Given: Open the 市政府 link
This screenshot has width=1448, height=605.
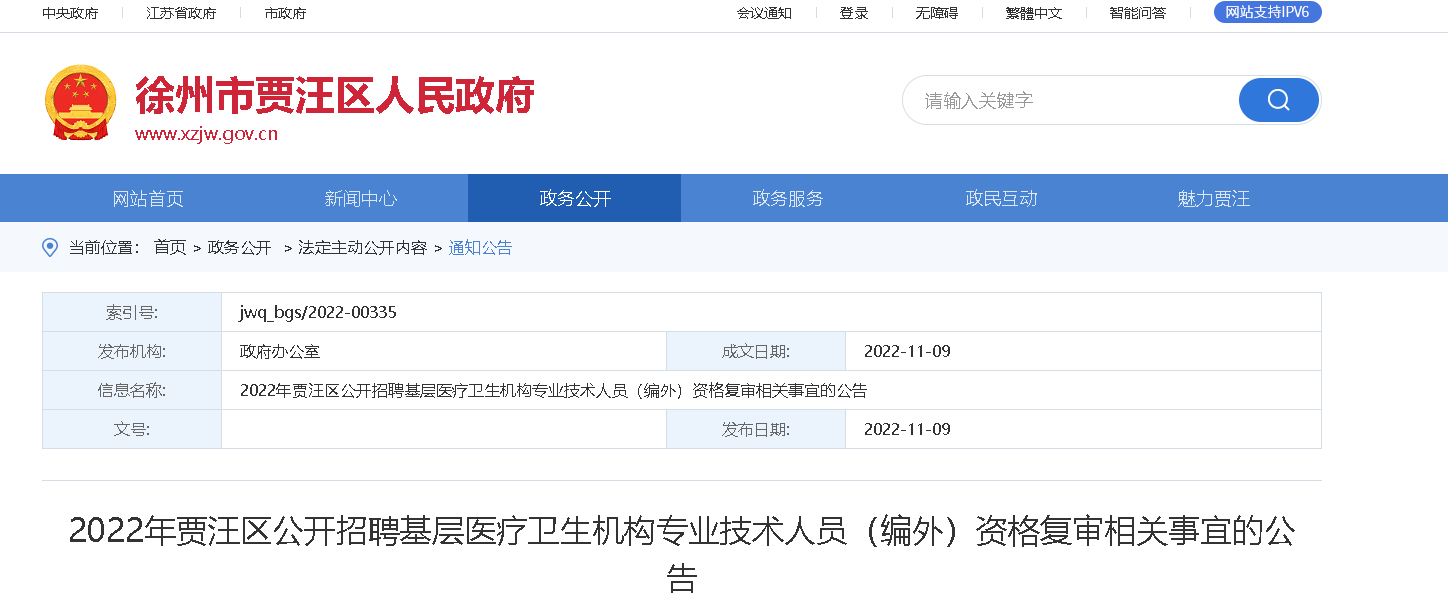Looking at the screenshot, I should 285,13.
